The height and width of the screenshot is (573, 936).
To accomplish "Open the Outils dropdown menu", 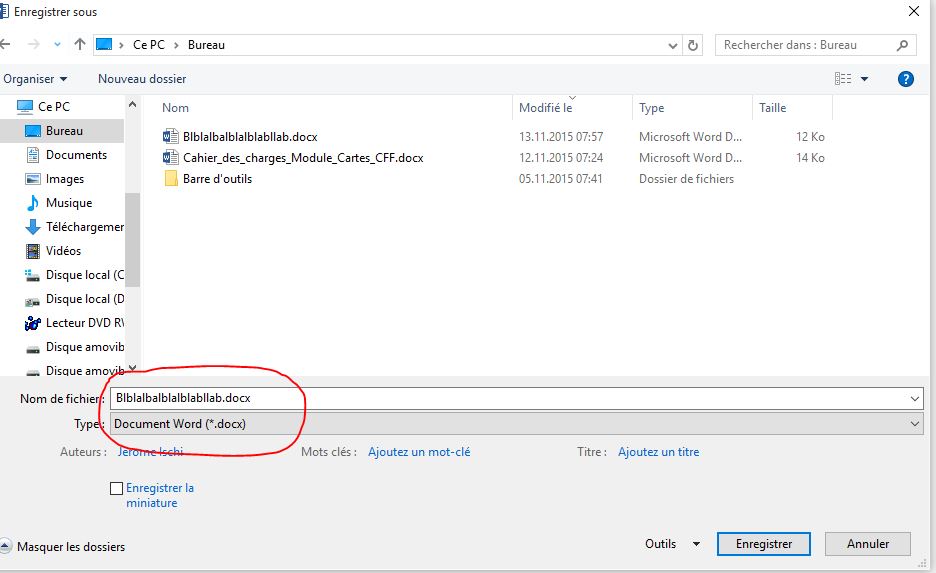I will coord(672,544).
